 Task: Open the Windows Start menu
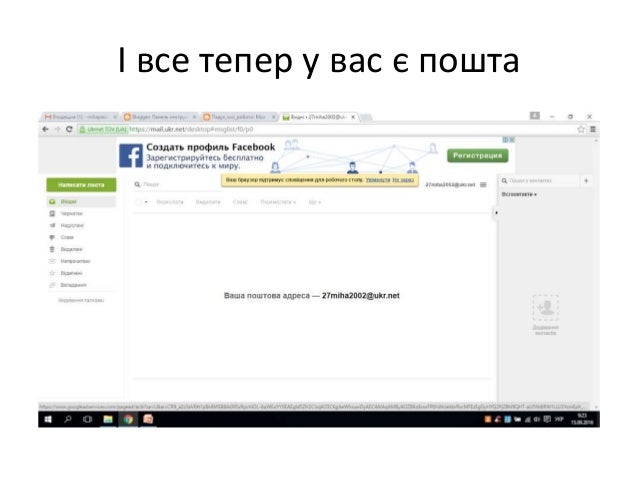[x=48, y=419]
